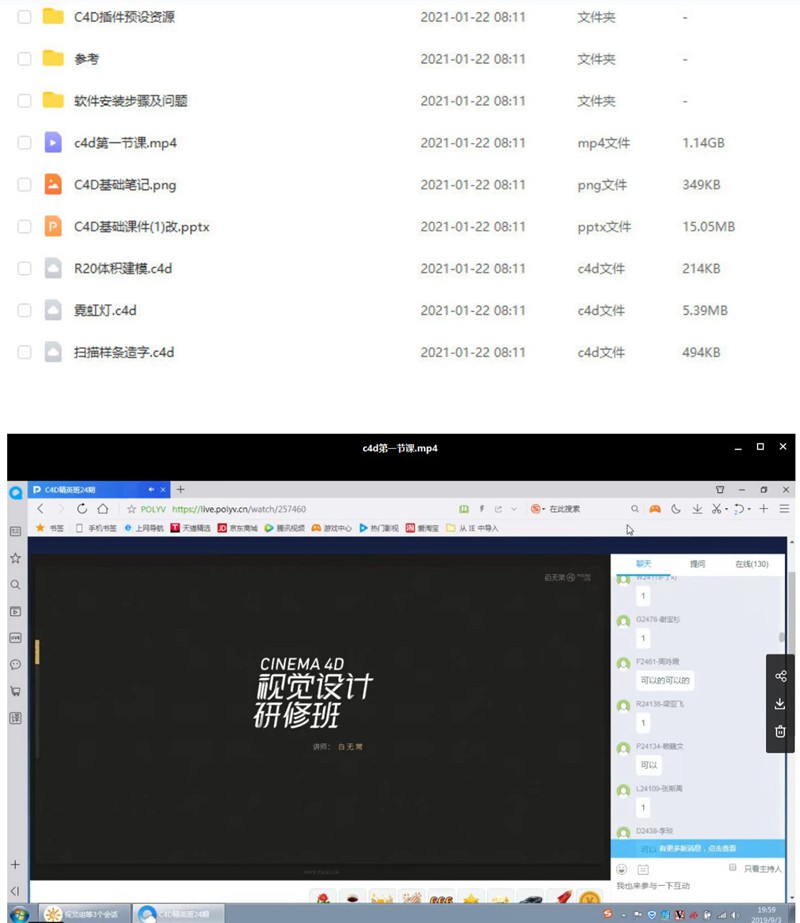The image size is (800, 923).
Task: Open the orange gamepad game center icon
Action: pyautogui.click(x=656, y=509)
